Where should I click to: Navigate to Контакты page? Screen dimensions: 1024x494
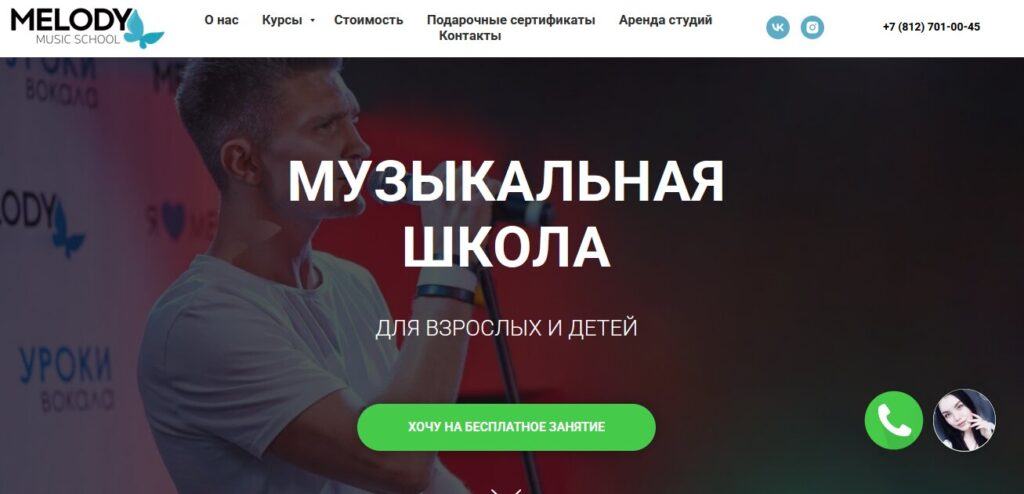pos(470,36)
